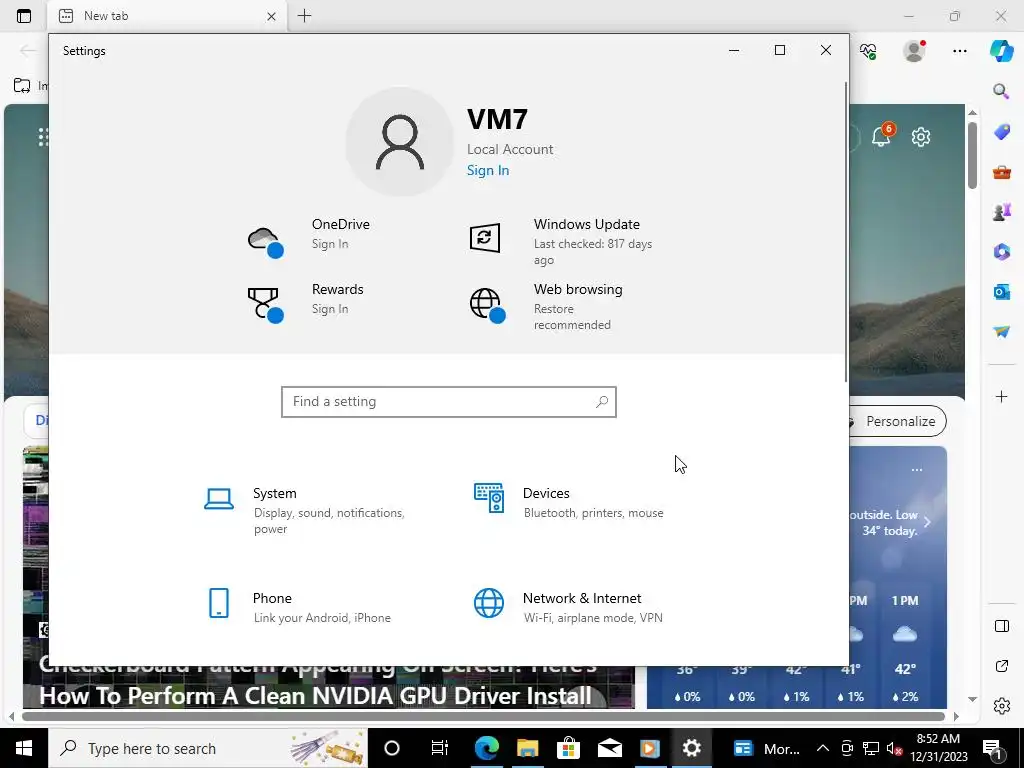The height and width of the screenshot is (768, 1024).
Task: Click the VM7 user avatar
Action: coord(400,142)
